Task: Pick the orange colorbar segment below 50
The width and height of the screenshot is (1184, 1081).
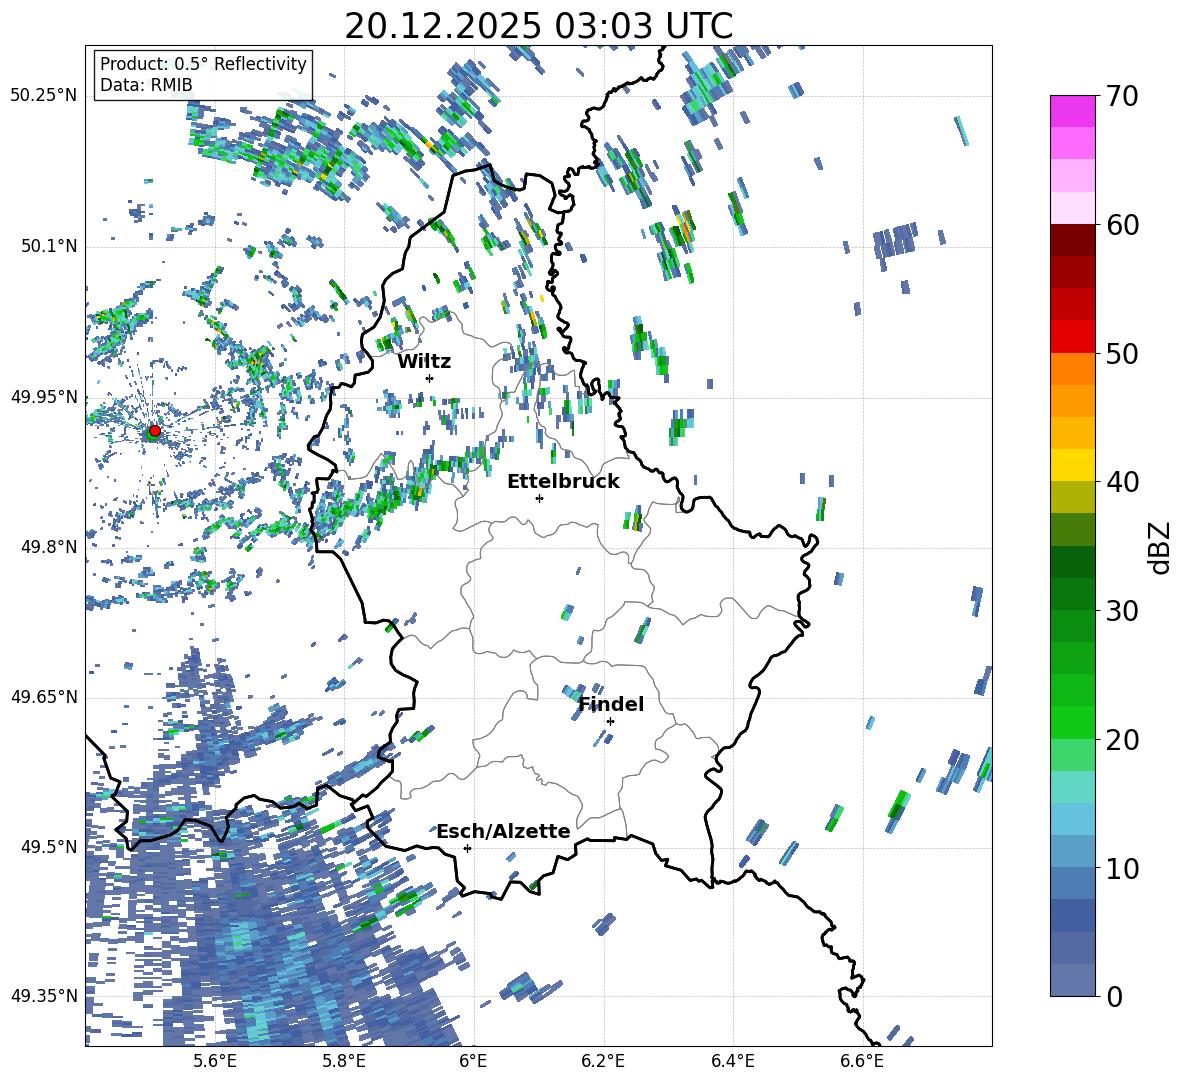Action: [1073, 369]
